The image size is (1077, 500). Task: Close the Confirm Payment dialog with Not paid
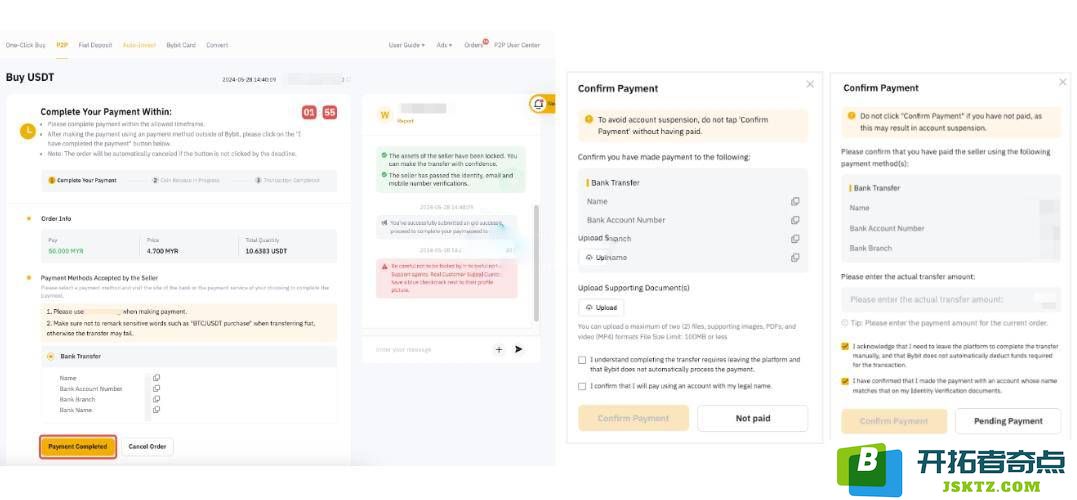810,84
